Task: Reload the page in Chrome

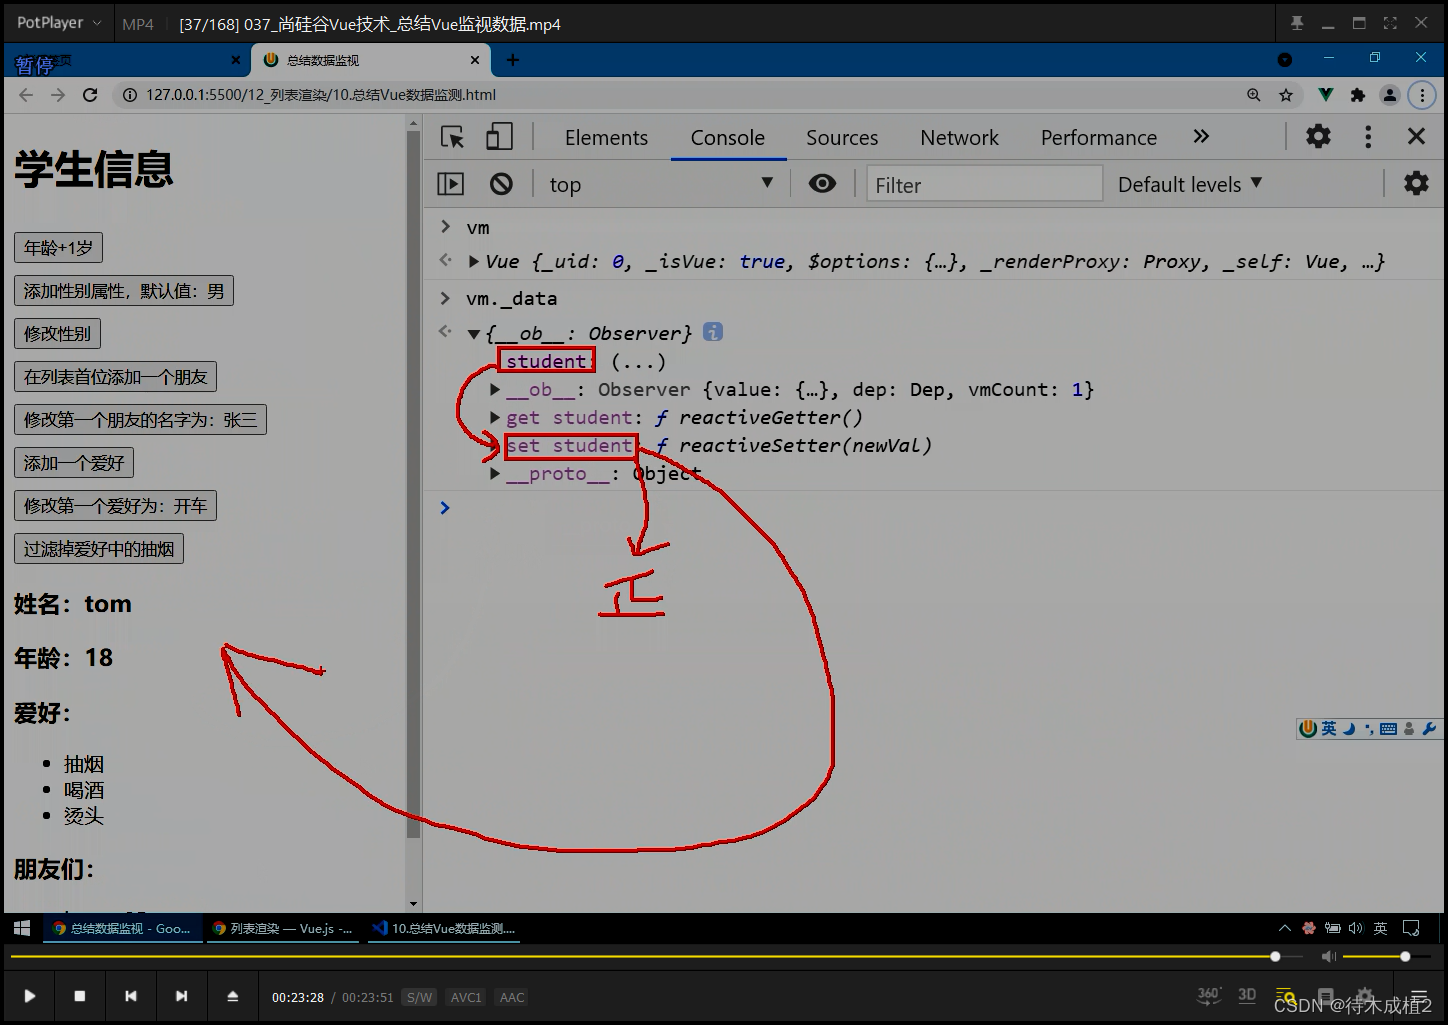Action: coord(90,95)
